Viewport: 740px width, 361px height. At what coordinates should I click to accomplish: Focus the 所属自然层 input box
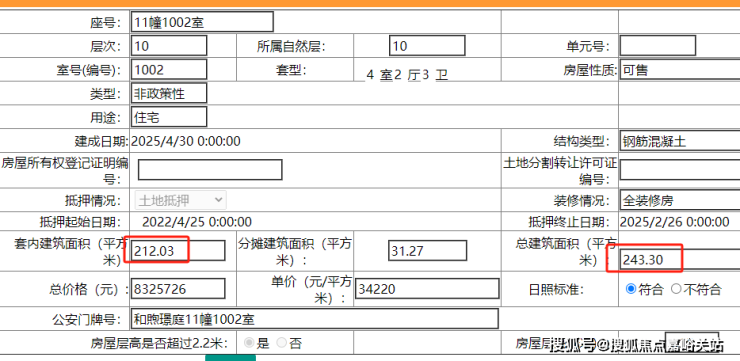point(427,45)
